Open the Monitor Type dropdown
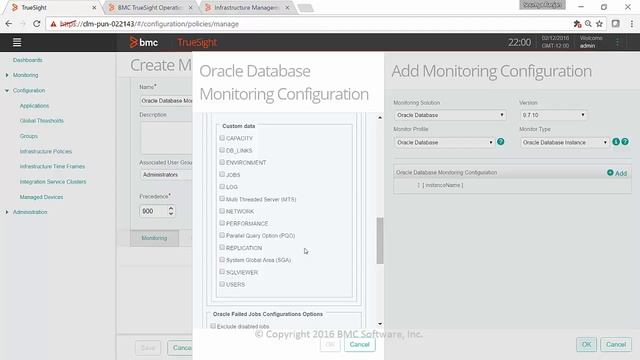 coord(564,142)
